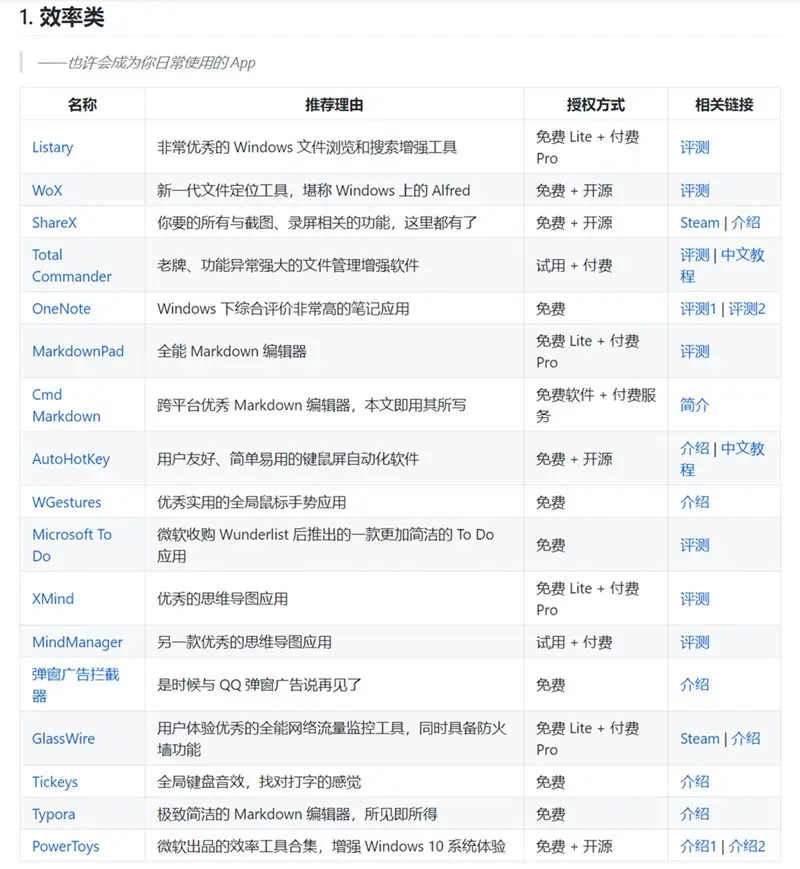Click the 推荐理由 column header
This screenshot has width=800, height=869.
pos(334,105)
